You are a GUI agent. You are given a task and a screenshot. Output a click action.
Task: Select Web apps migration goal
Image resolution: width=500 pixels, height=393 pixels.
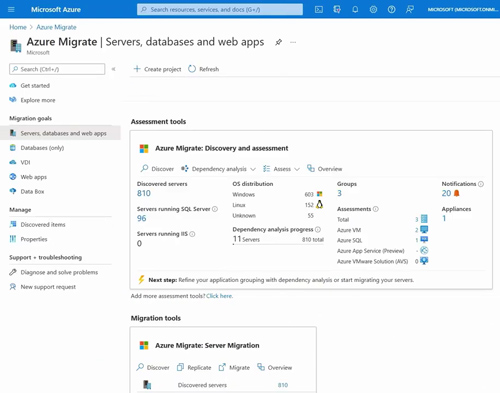(x=33, y=177)
